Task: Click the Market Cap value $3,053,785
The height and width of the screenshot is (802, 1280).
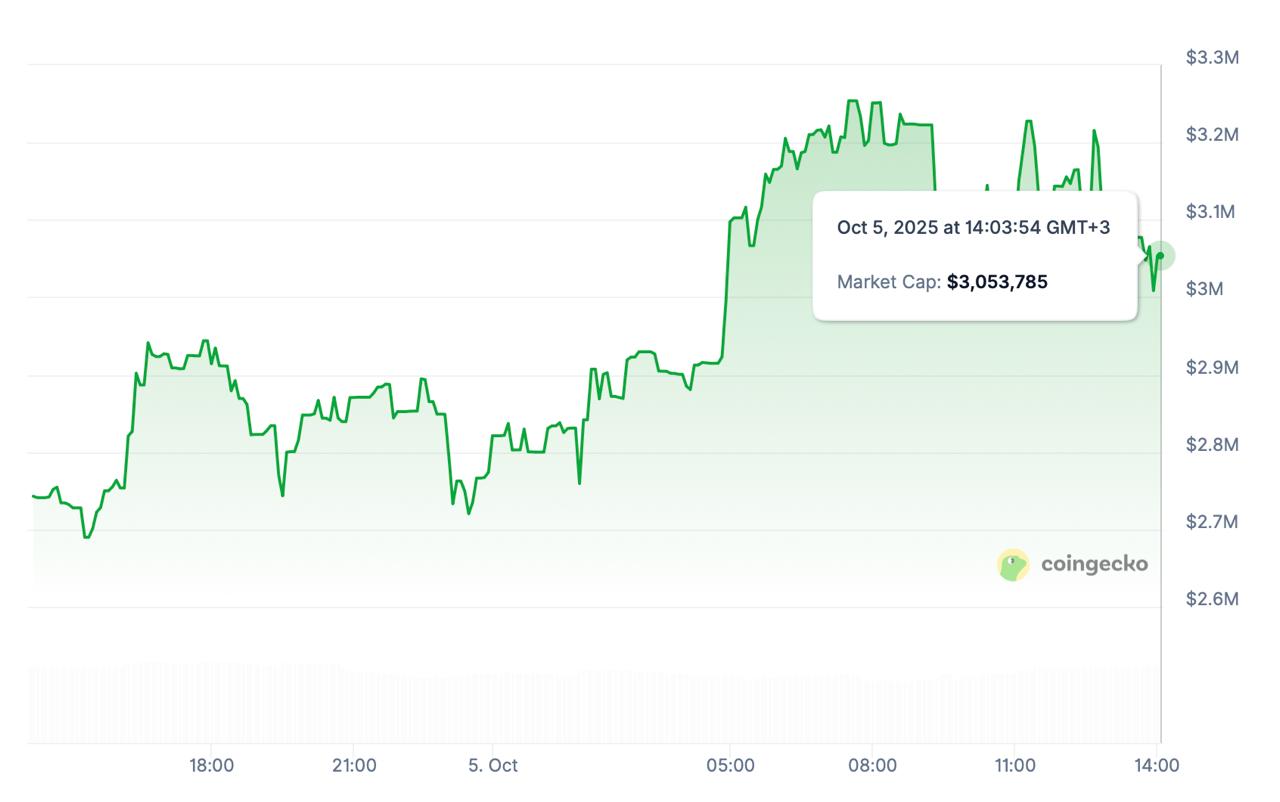Action: 997,282
